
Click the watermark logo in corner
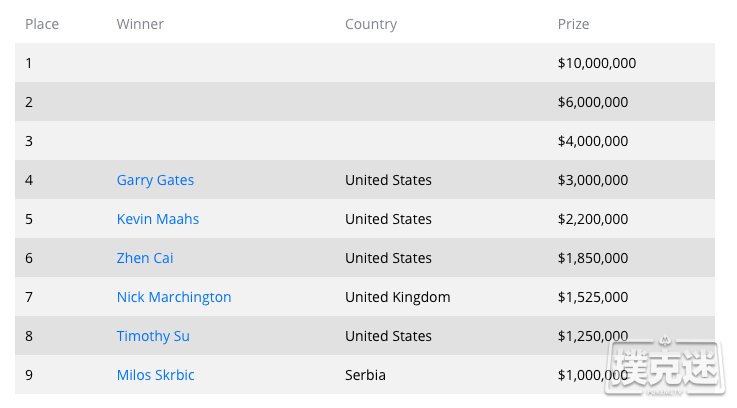pos(664,365)
